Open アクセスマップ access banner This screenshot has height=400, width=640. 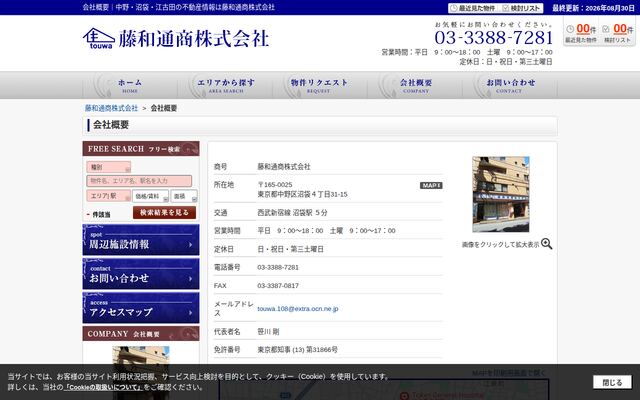[x=141, y=308]
